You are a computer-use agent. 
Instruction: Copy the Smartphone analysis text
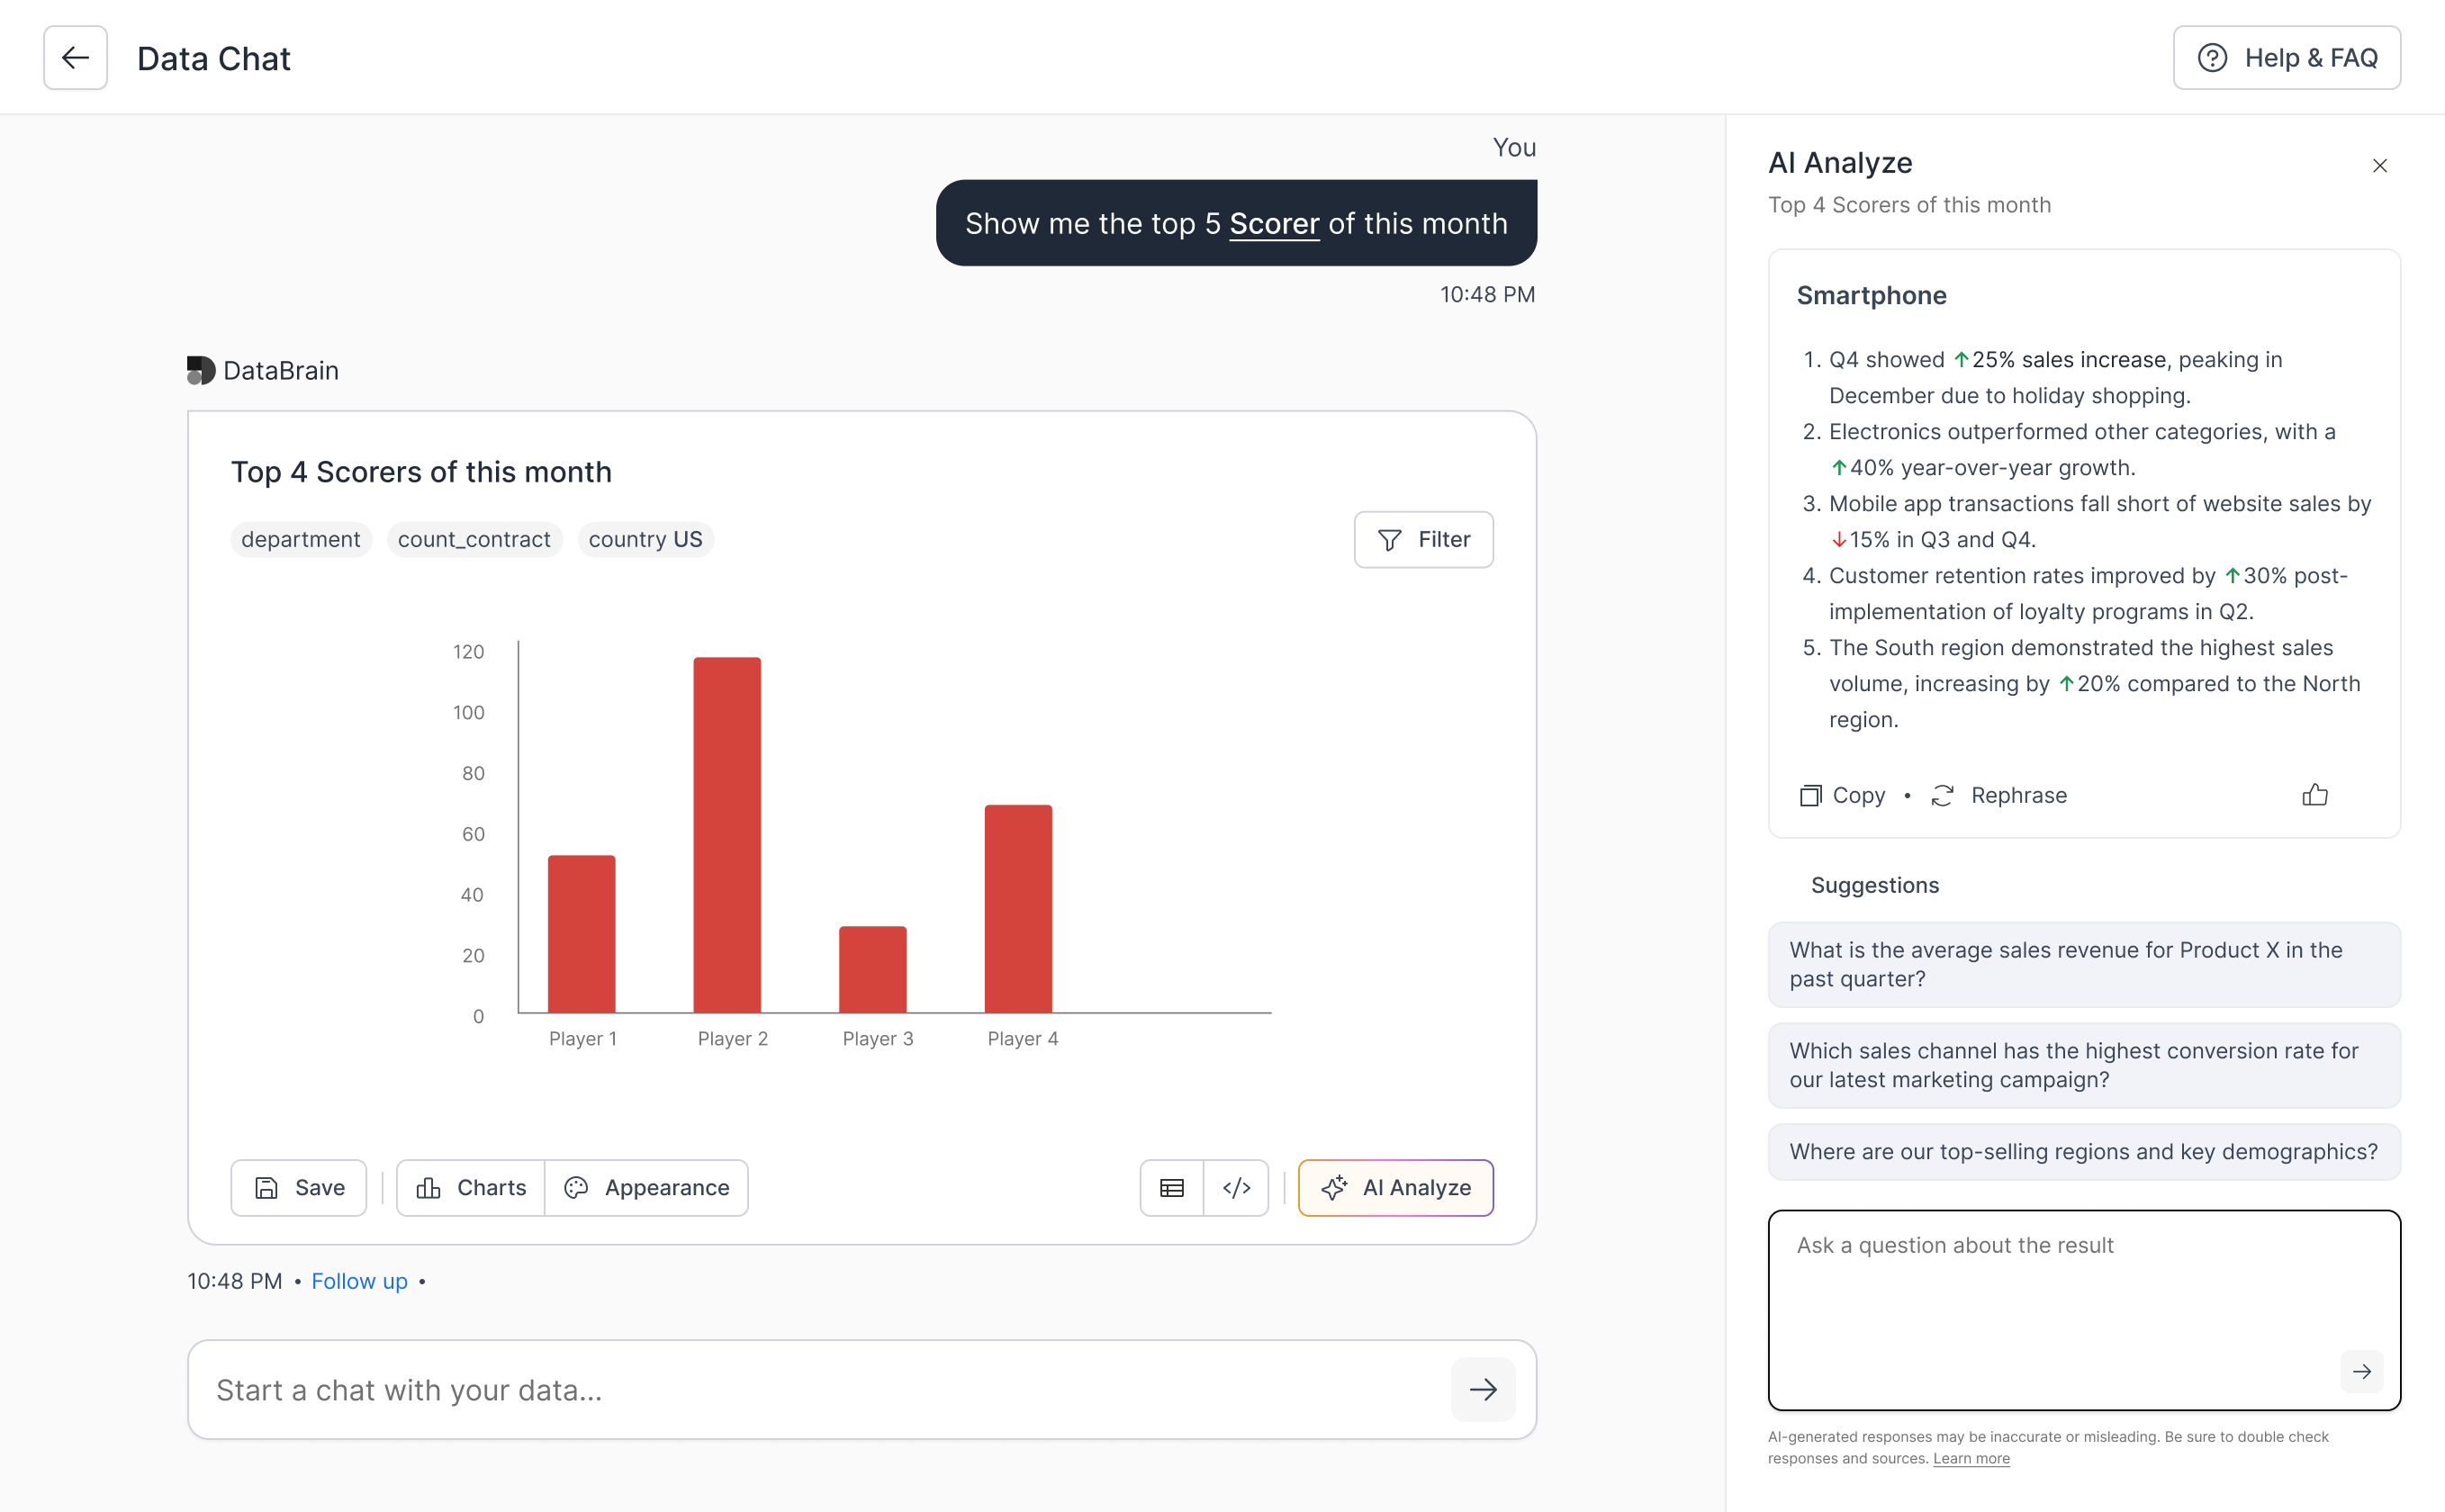point(1842,795)
